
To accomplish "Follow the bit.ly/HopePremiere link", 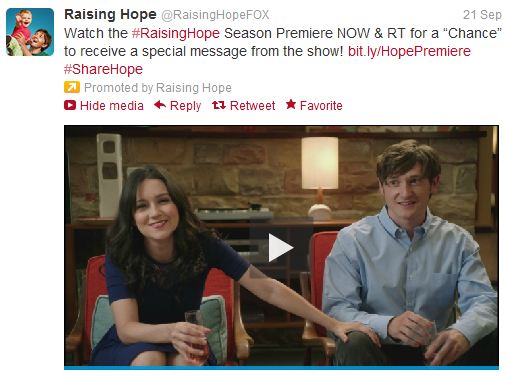I will pyautogui.click(x=409, y=51).
